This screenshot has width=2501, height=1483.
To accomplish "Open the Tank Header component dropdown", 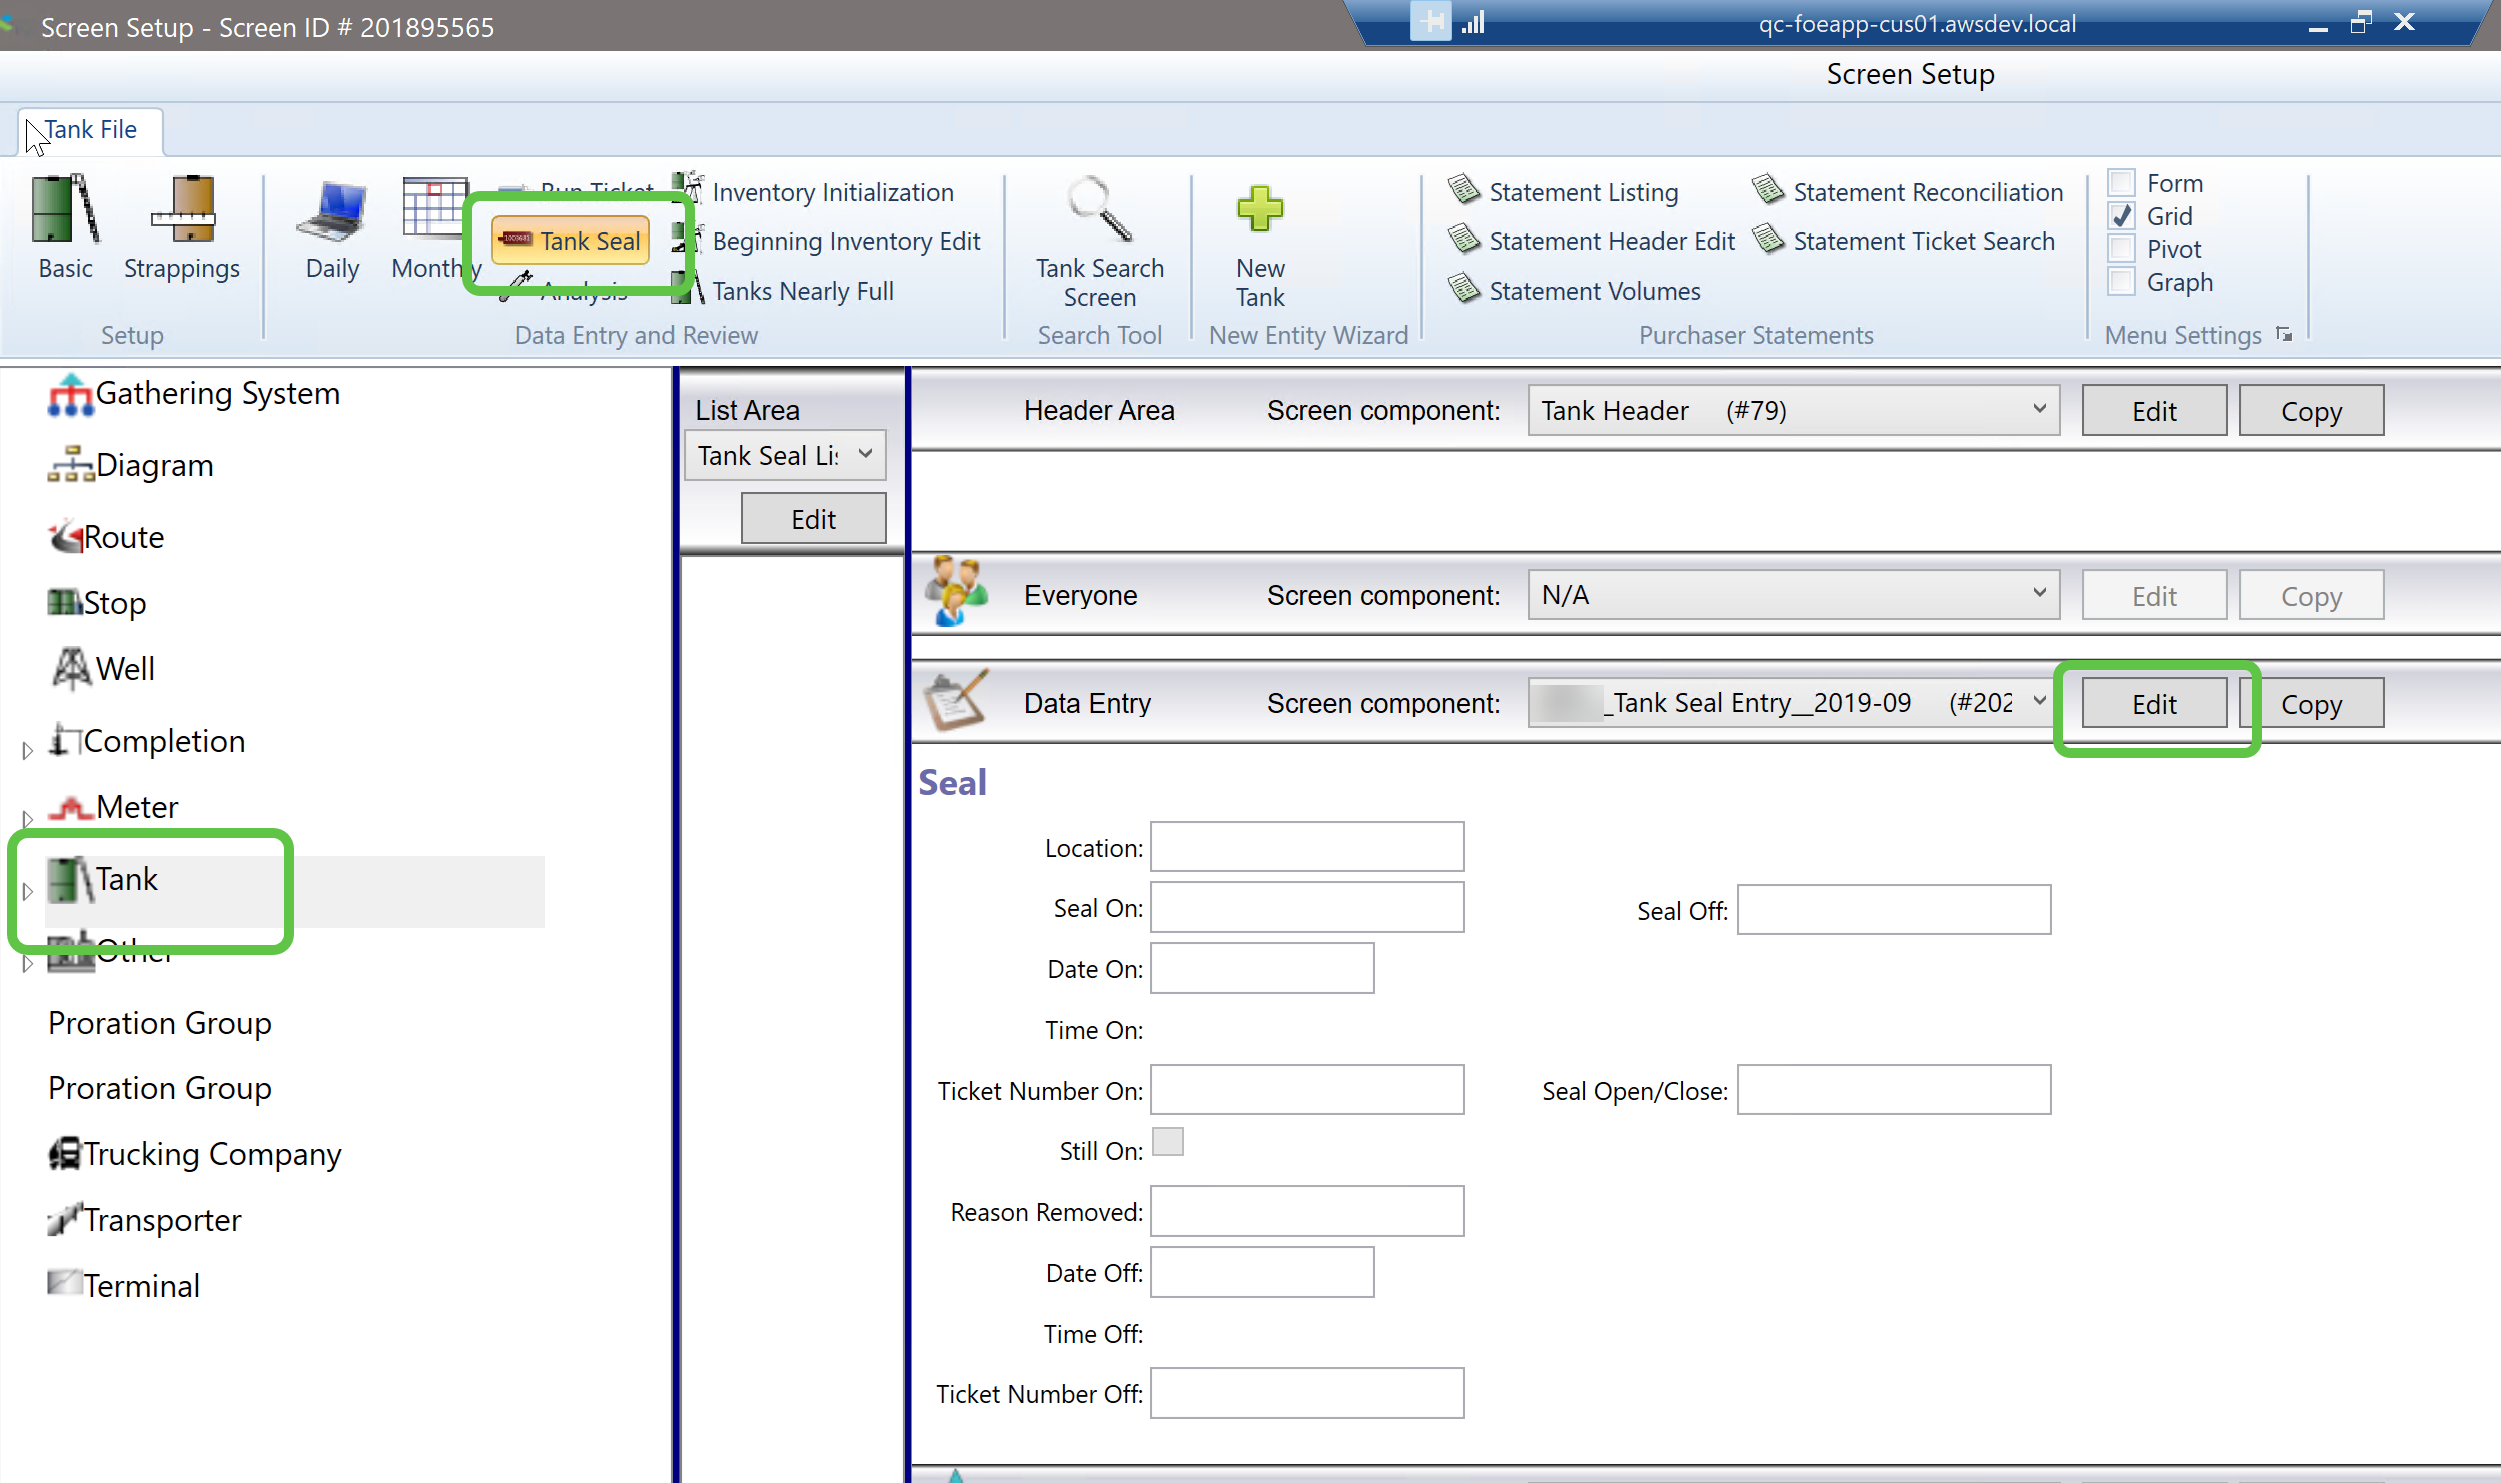I will pos(2039,409).
